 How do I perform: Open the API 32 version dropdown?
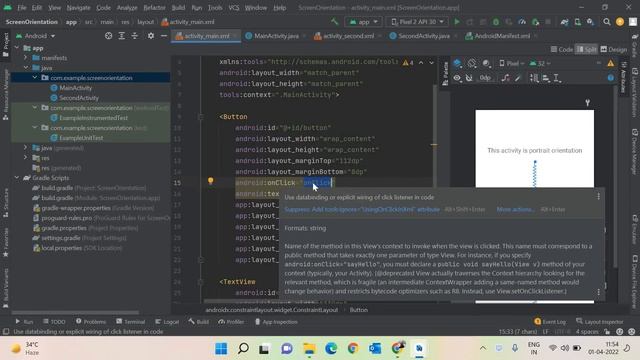pos(540,63)
